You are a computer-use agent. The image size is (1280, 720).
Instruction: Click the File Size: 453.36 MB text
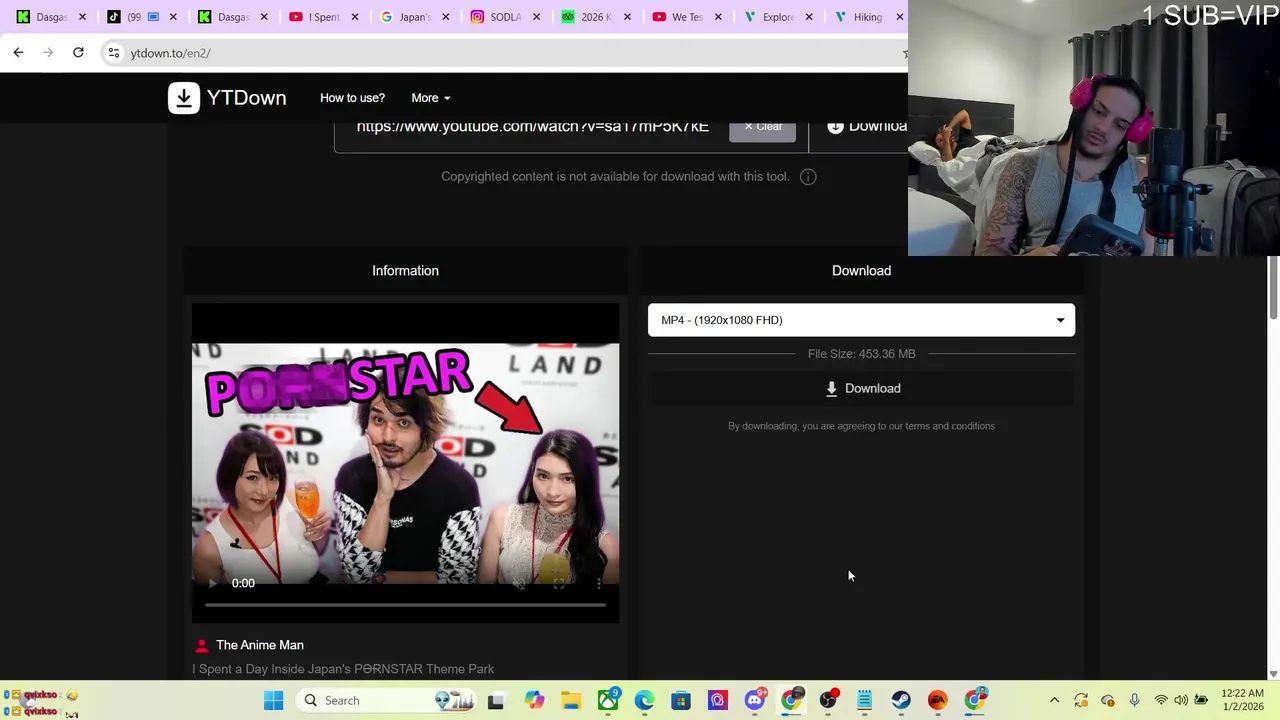click(861, 354)
